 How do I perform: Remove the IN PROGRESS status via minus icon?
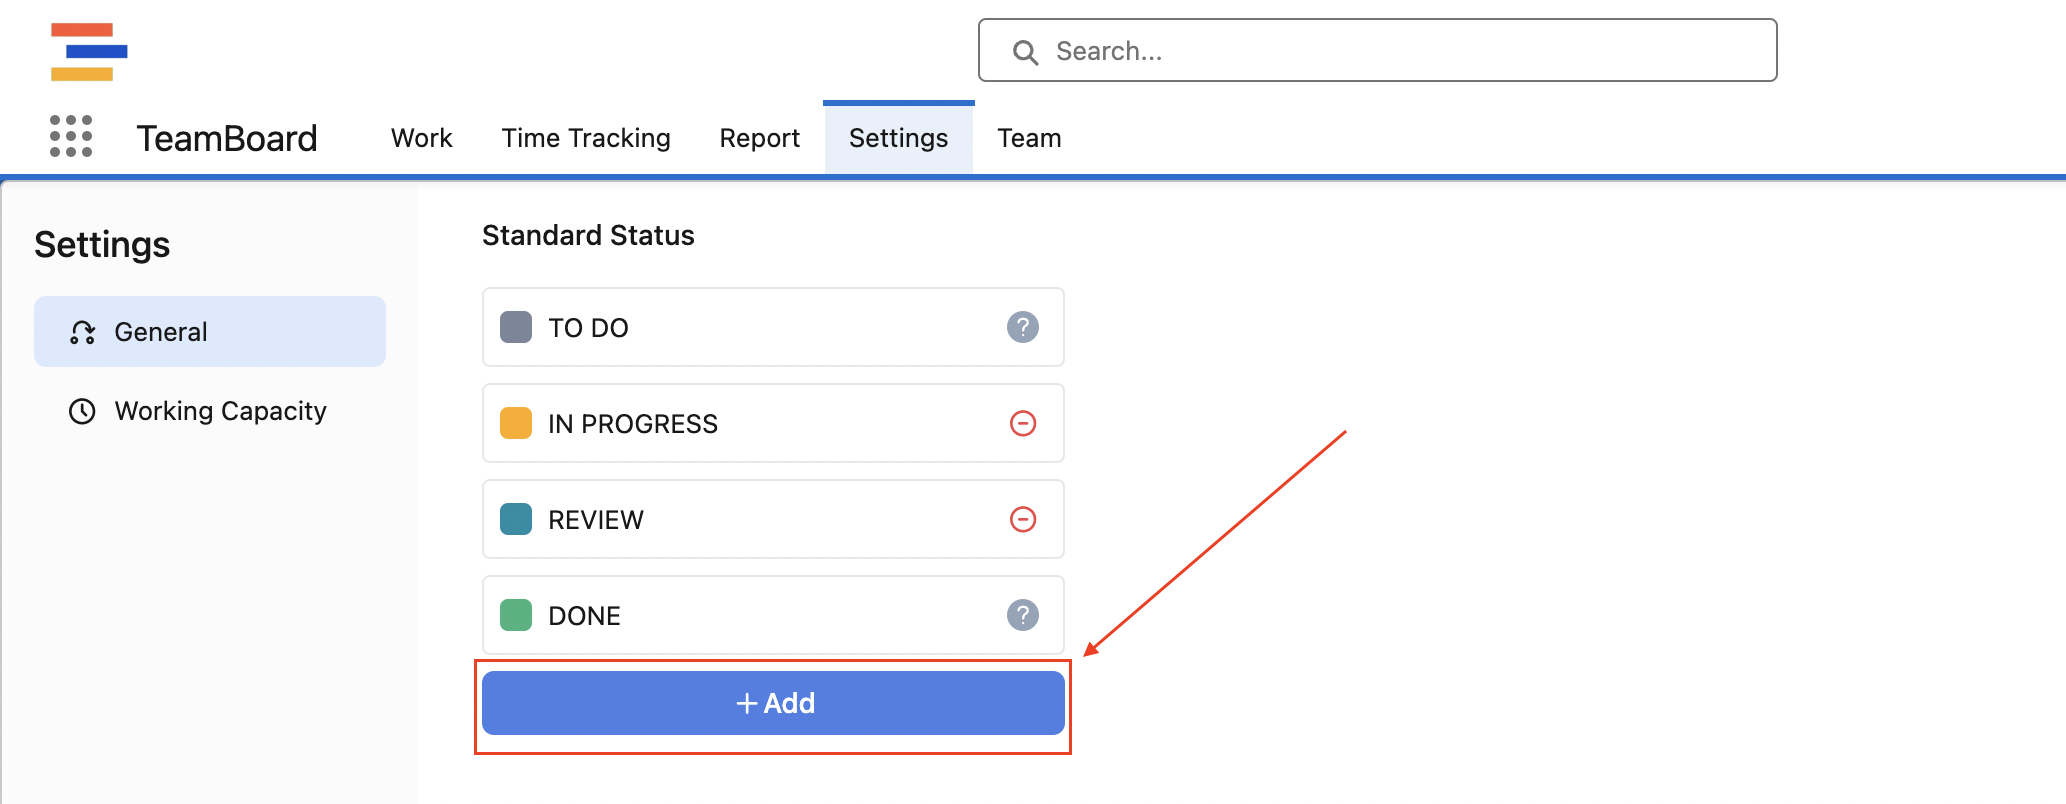click(x=1023, y=423)
